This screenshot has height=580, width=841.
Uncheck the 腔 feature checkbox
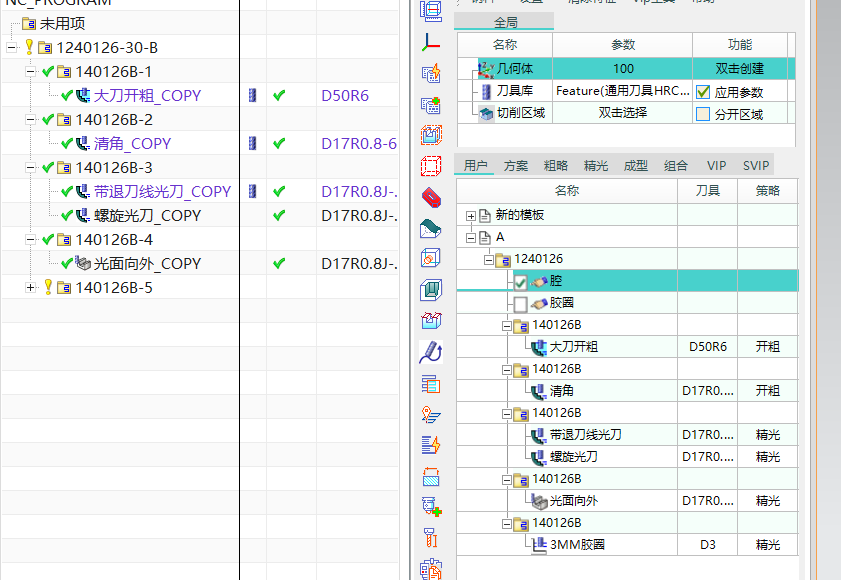[520, 282]
